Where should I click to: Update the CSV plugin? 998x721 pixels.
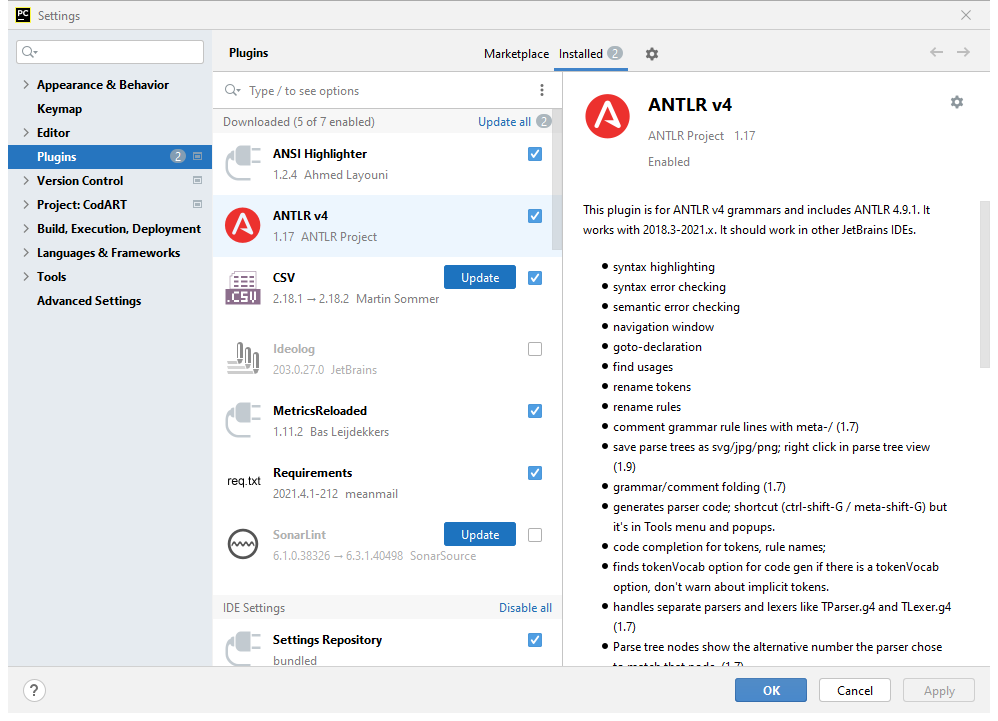pyautogui.click(x=480, y=277)
